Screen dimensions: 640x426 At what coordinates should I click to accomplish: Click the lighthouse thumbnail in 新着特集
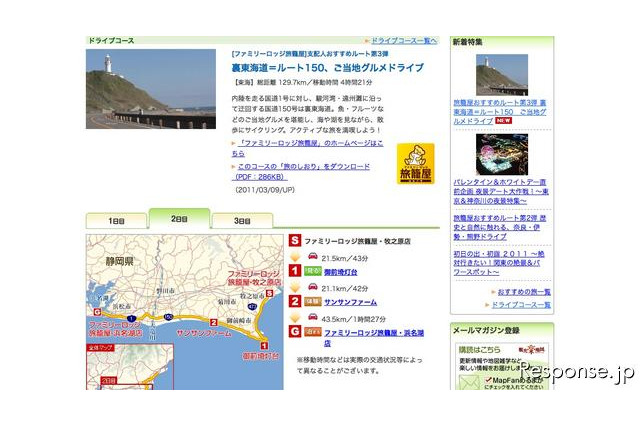[502, 75]
